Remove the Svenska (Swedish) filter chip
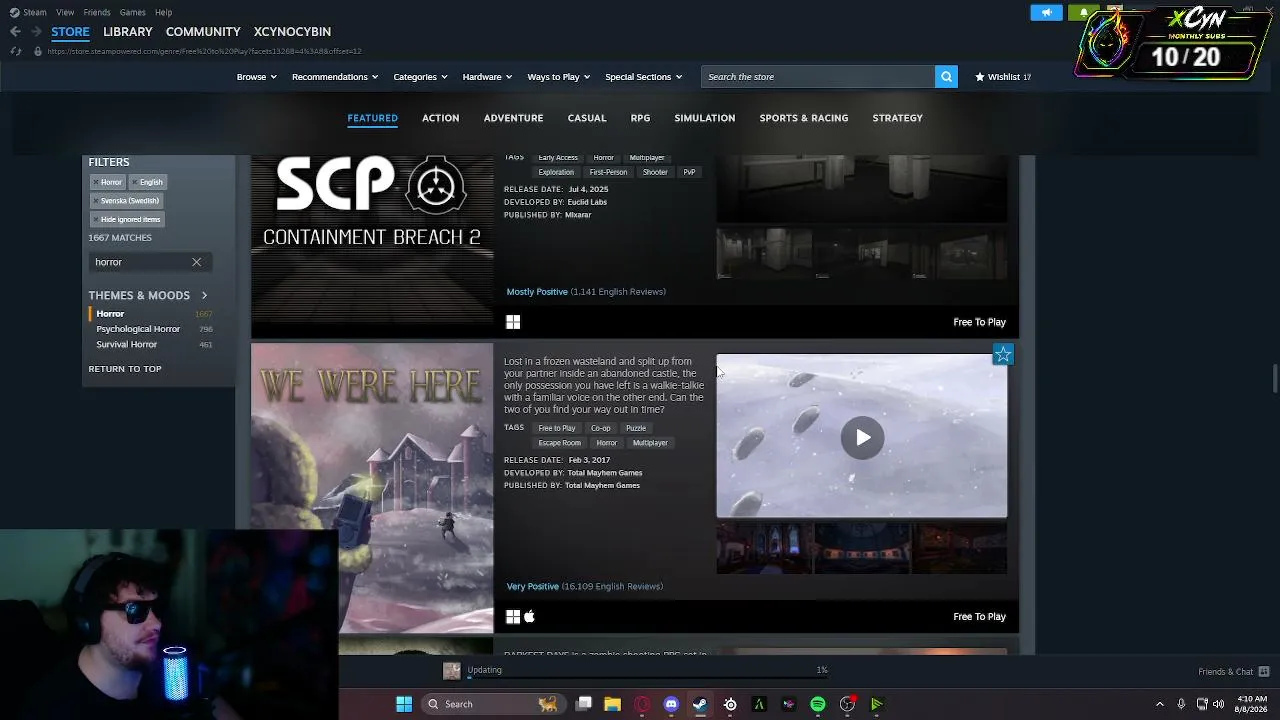This screenshot has height=720, width=1280. point(126,201)
